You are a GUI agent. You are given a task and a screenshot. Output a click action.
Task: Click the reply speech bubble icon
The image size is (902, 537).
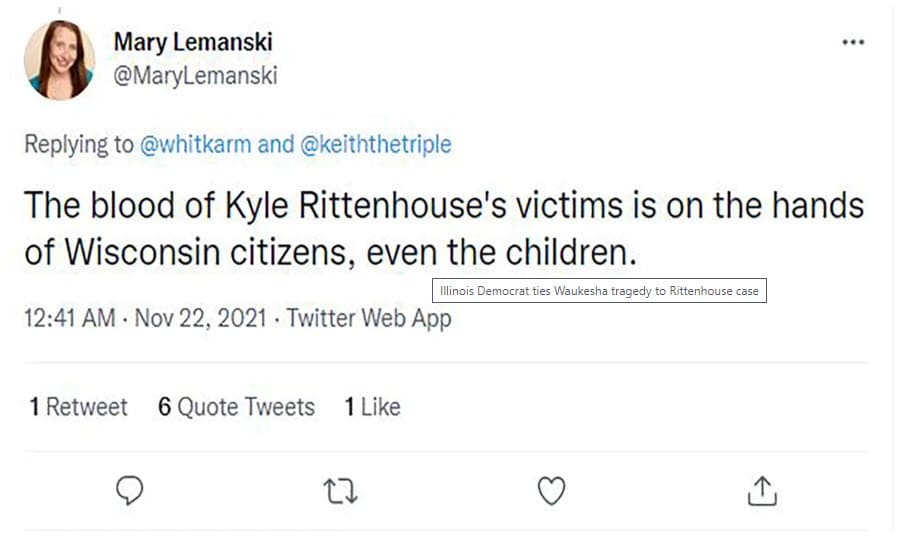pyautogui.click(x=130, y=490)
